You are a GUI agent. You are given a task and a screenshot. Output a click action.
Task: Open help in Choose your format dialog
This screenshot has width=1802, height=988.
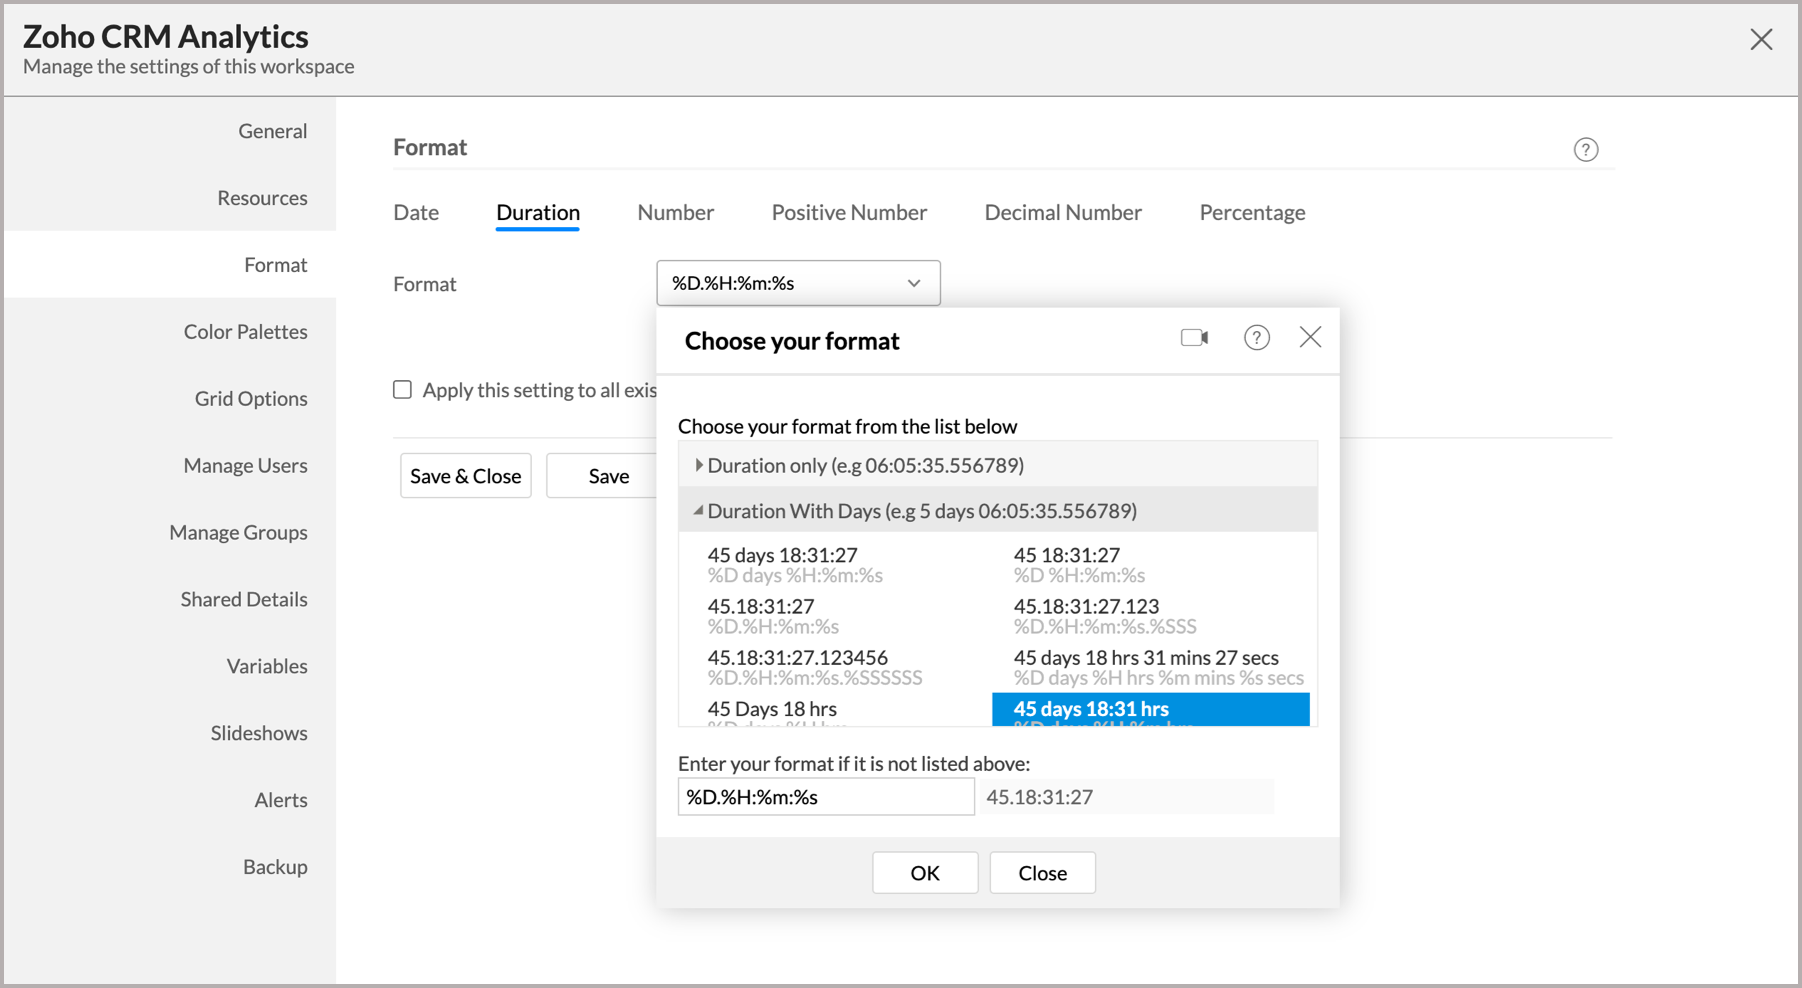[1256, 338]
